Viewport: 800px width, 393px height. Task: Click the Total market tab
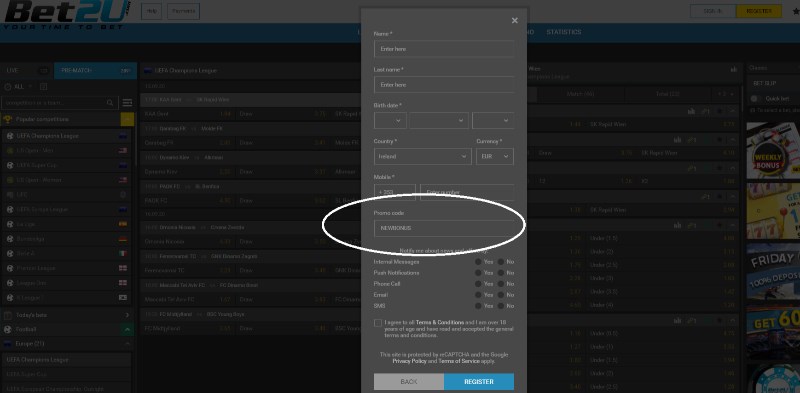click(668, 94)
